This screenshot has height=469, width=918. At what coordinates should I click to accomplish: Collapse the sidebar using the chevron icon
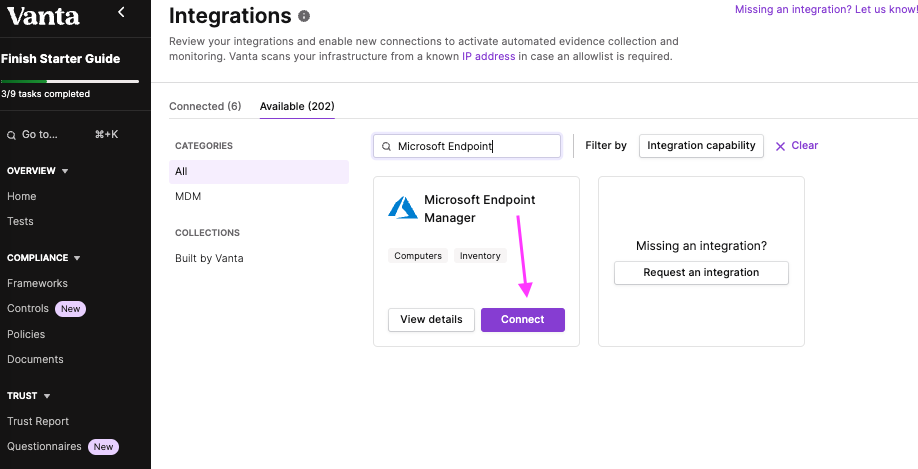[121, 12]
